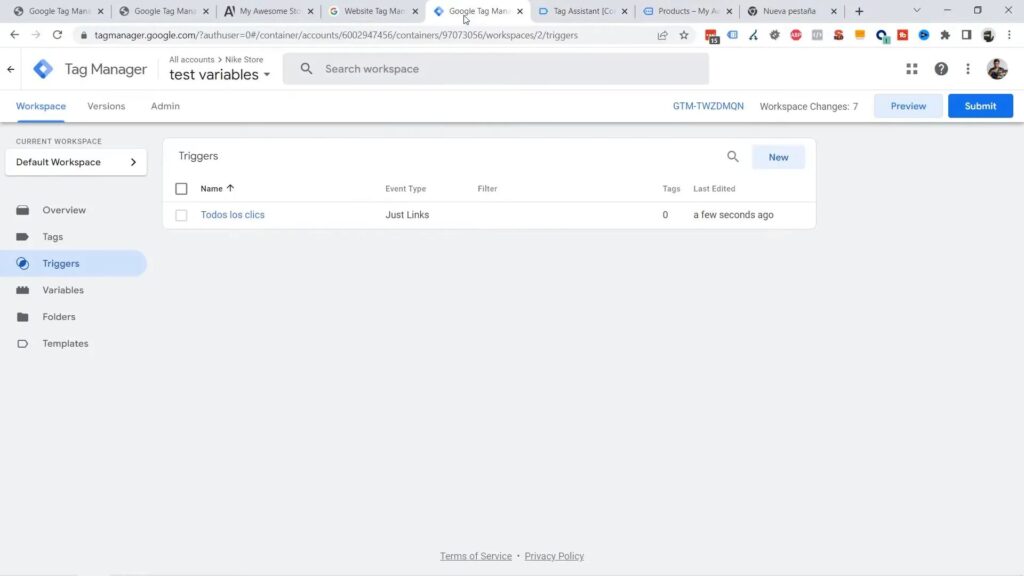This screenshot has height=576, width=1024.
Task: Switch to the Workspace tab
Action: coord(40,106)
